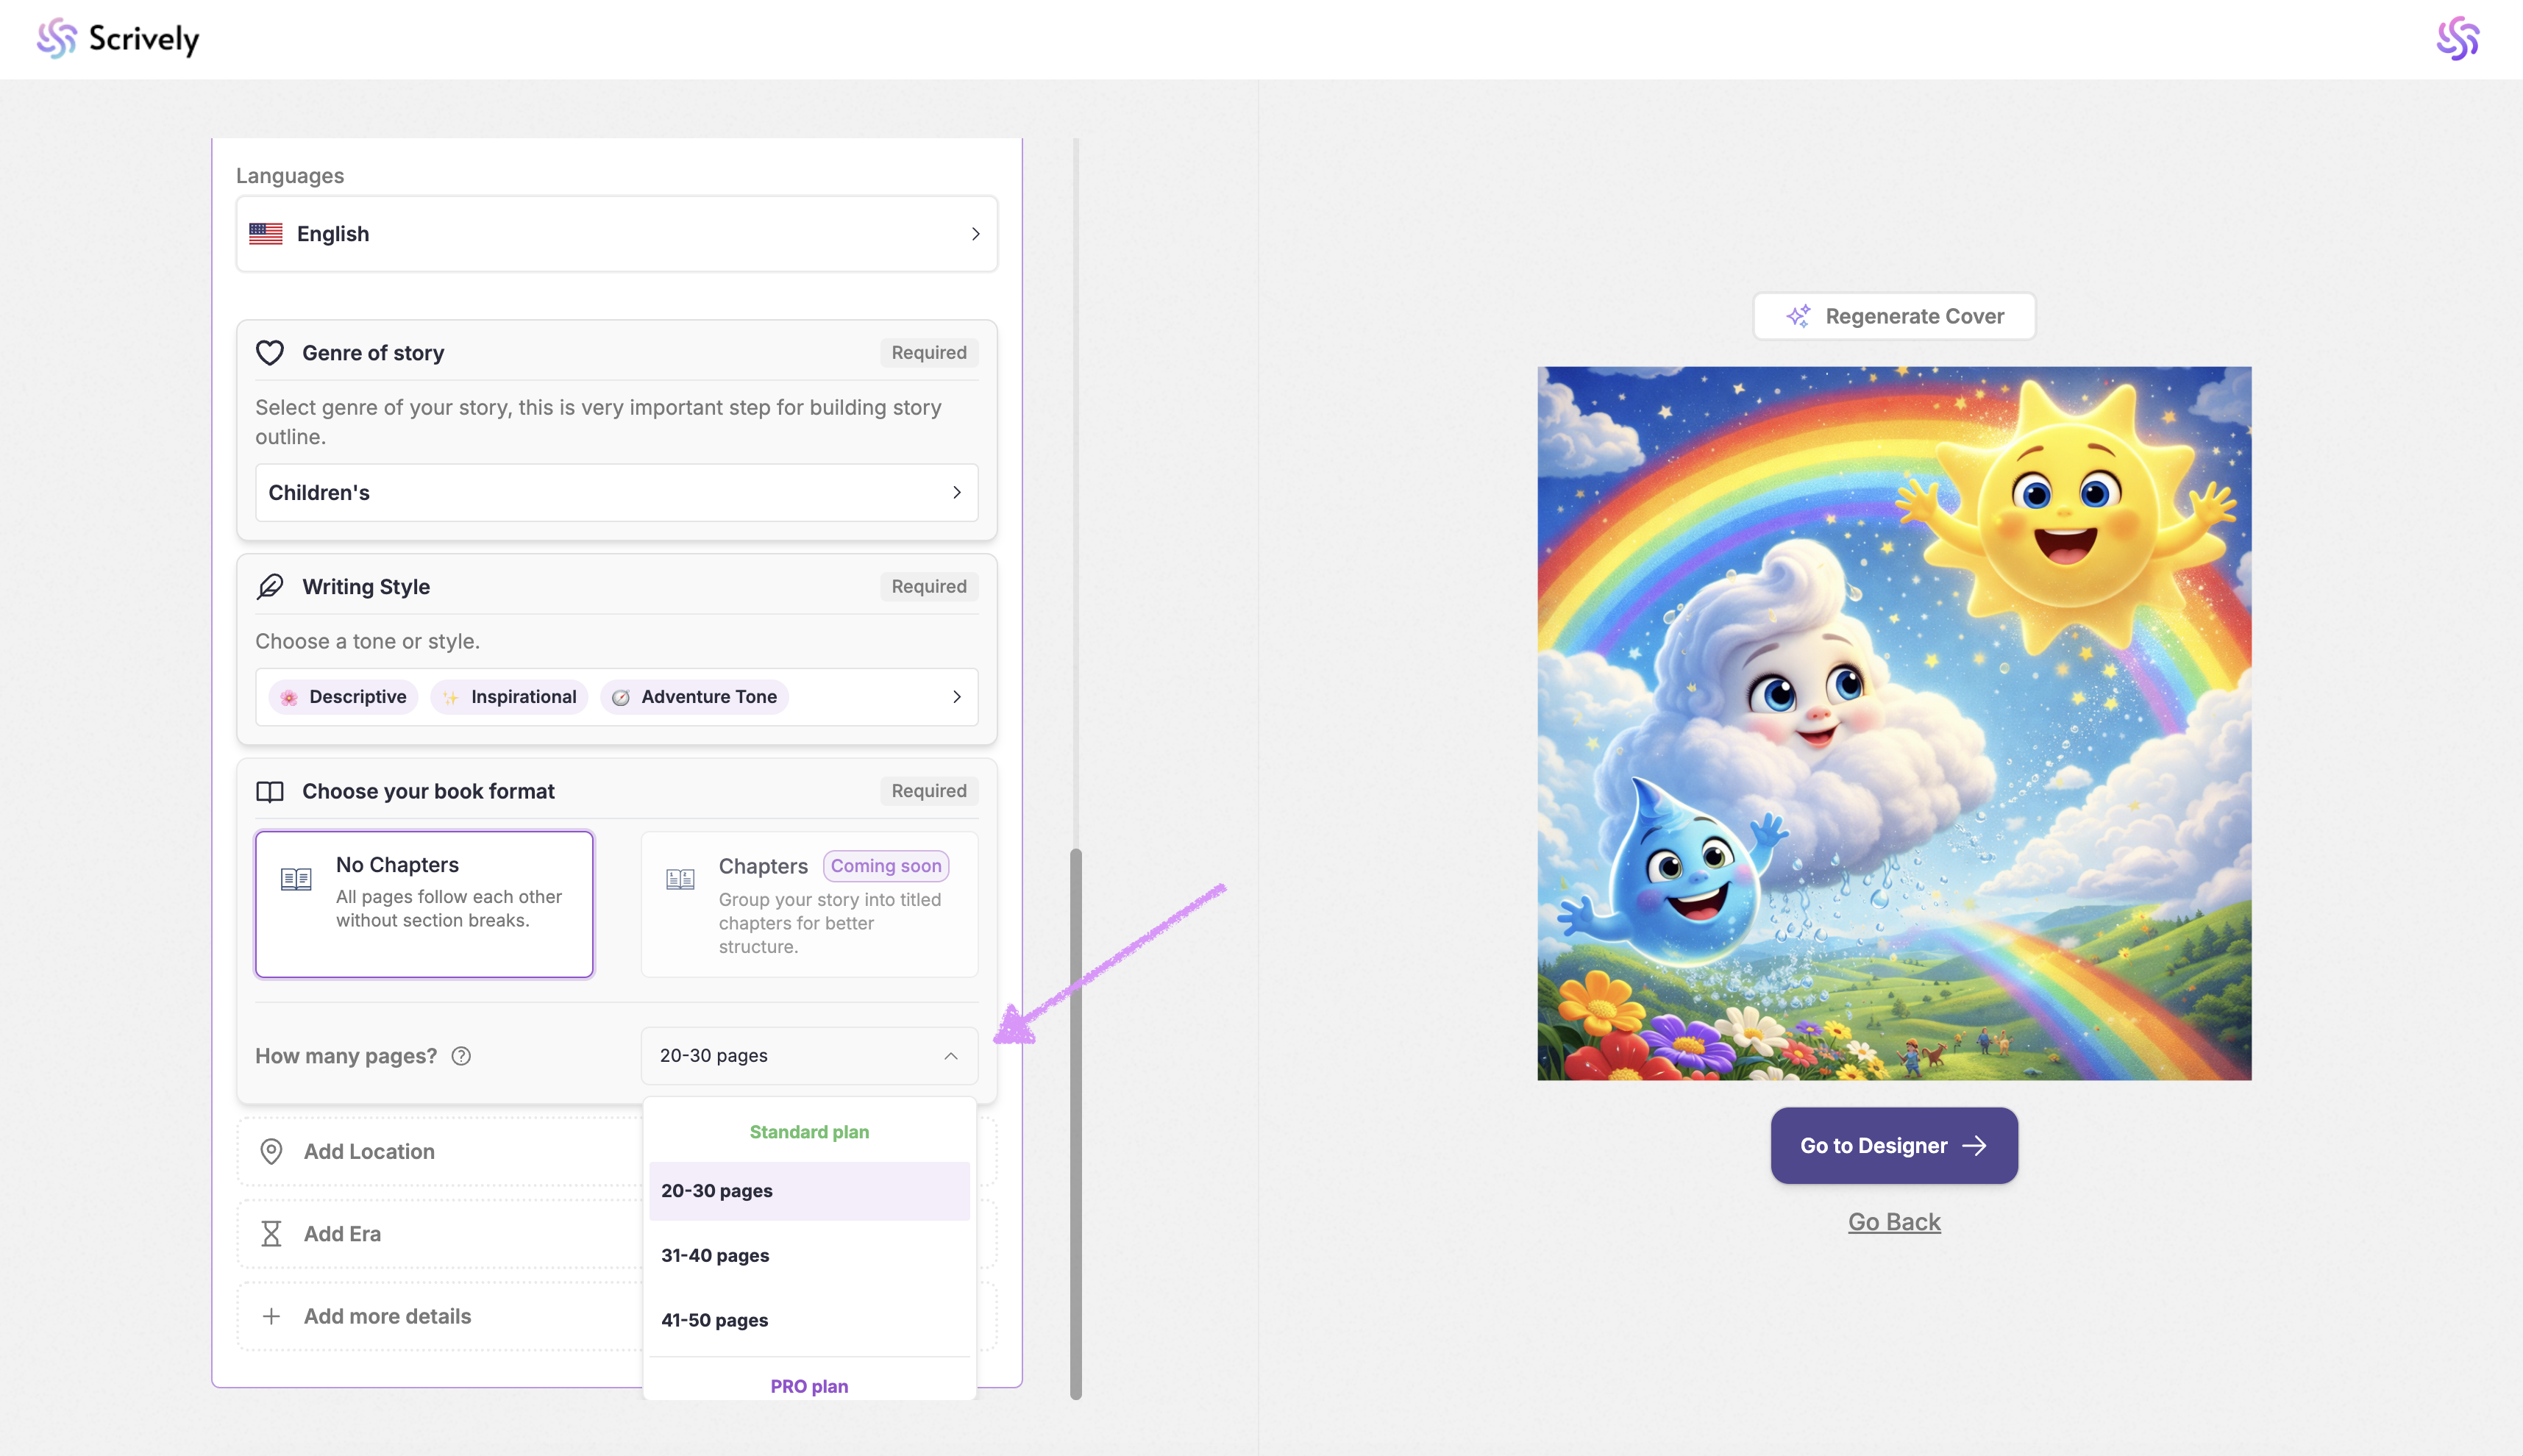2523x1456 pixels.
Task: Select the Chapters book format option
Action: click(x=809, y=903)
